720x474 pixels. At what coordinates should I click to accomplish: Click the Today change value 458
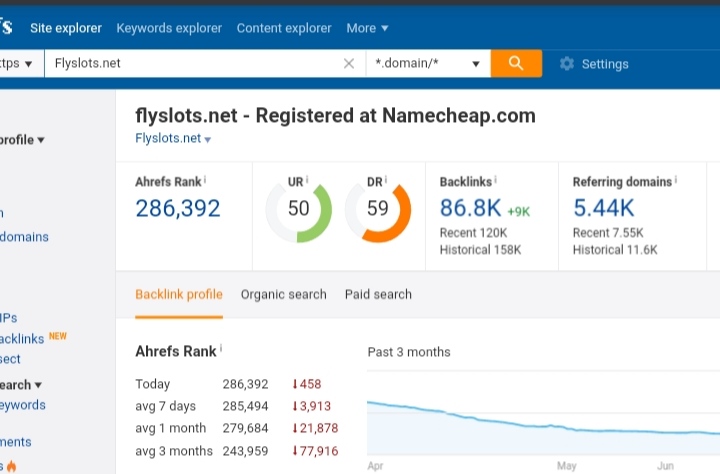click(307, 384)
